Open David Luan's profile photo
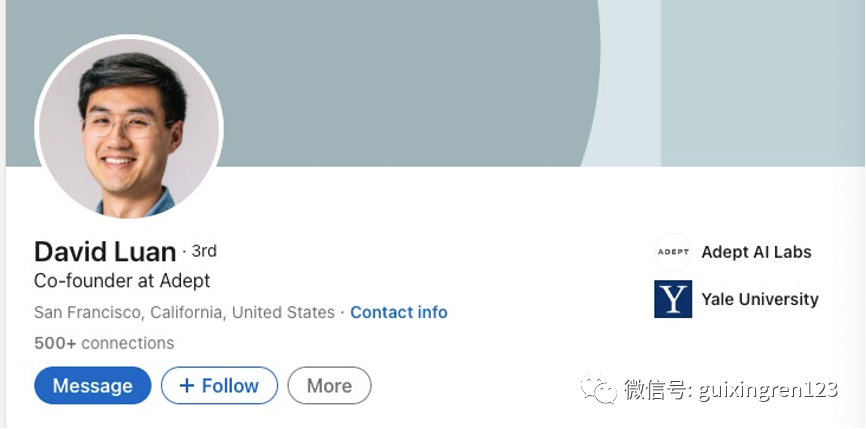The image size is (866, 429). click(x=129, y=129)
